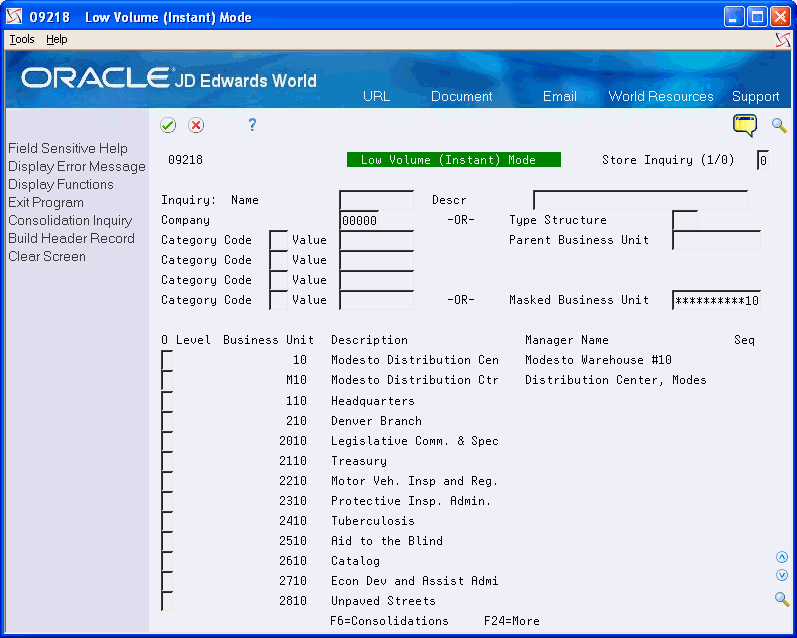Open the blue question mark help icon
The image size is (797, 638).
point(252,125)
